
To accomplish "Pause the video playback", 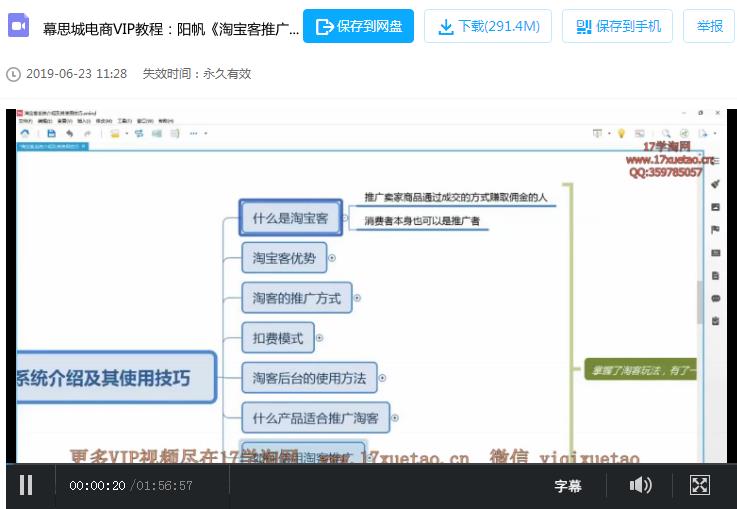I will [26, 485].
